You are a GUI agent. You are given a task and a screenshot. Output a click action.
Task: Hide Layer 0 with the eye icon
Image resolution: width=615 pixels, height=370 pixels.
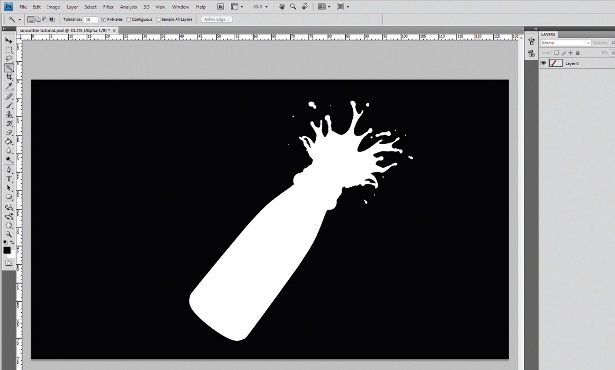pyautogui.click(x=544, y=63)
